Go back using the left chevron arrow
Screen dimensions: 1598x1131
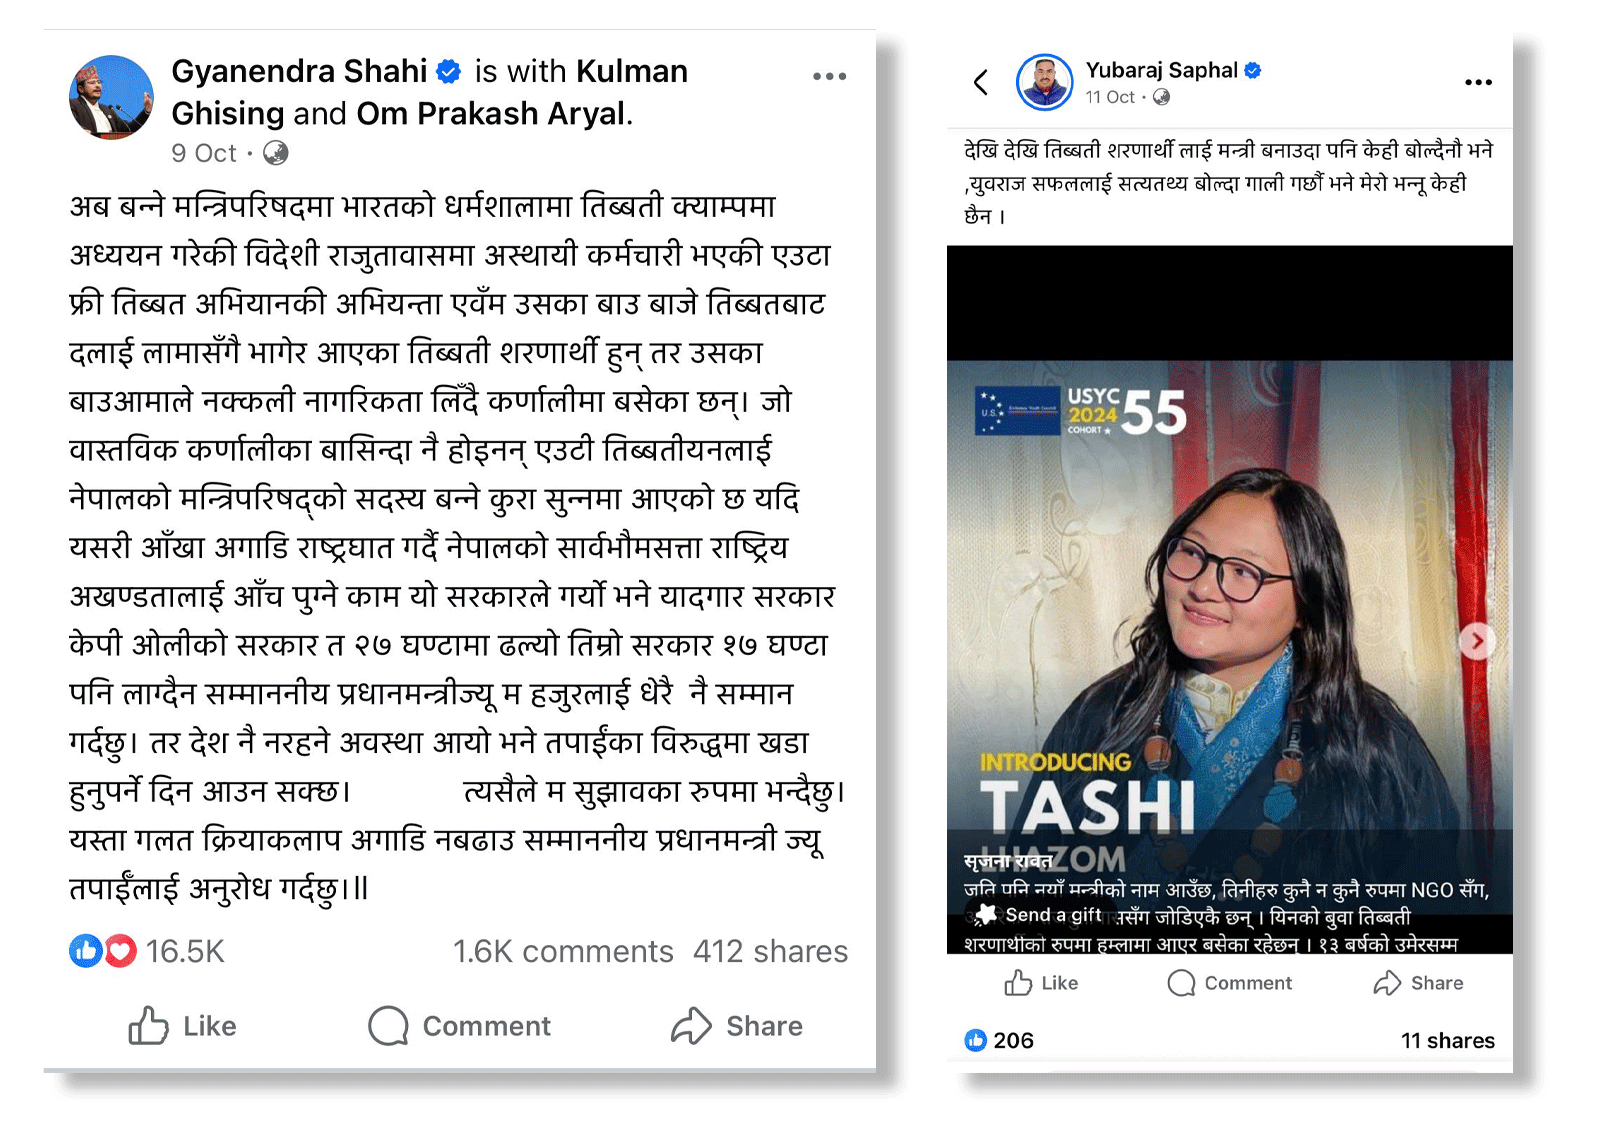[x=981, y=82]
